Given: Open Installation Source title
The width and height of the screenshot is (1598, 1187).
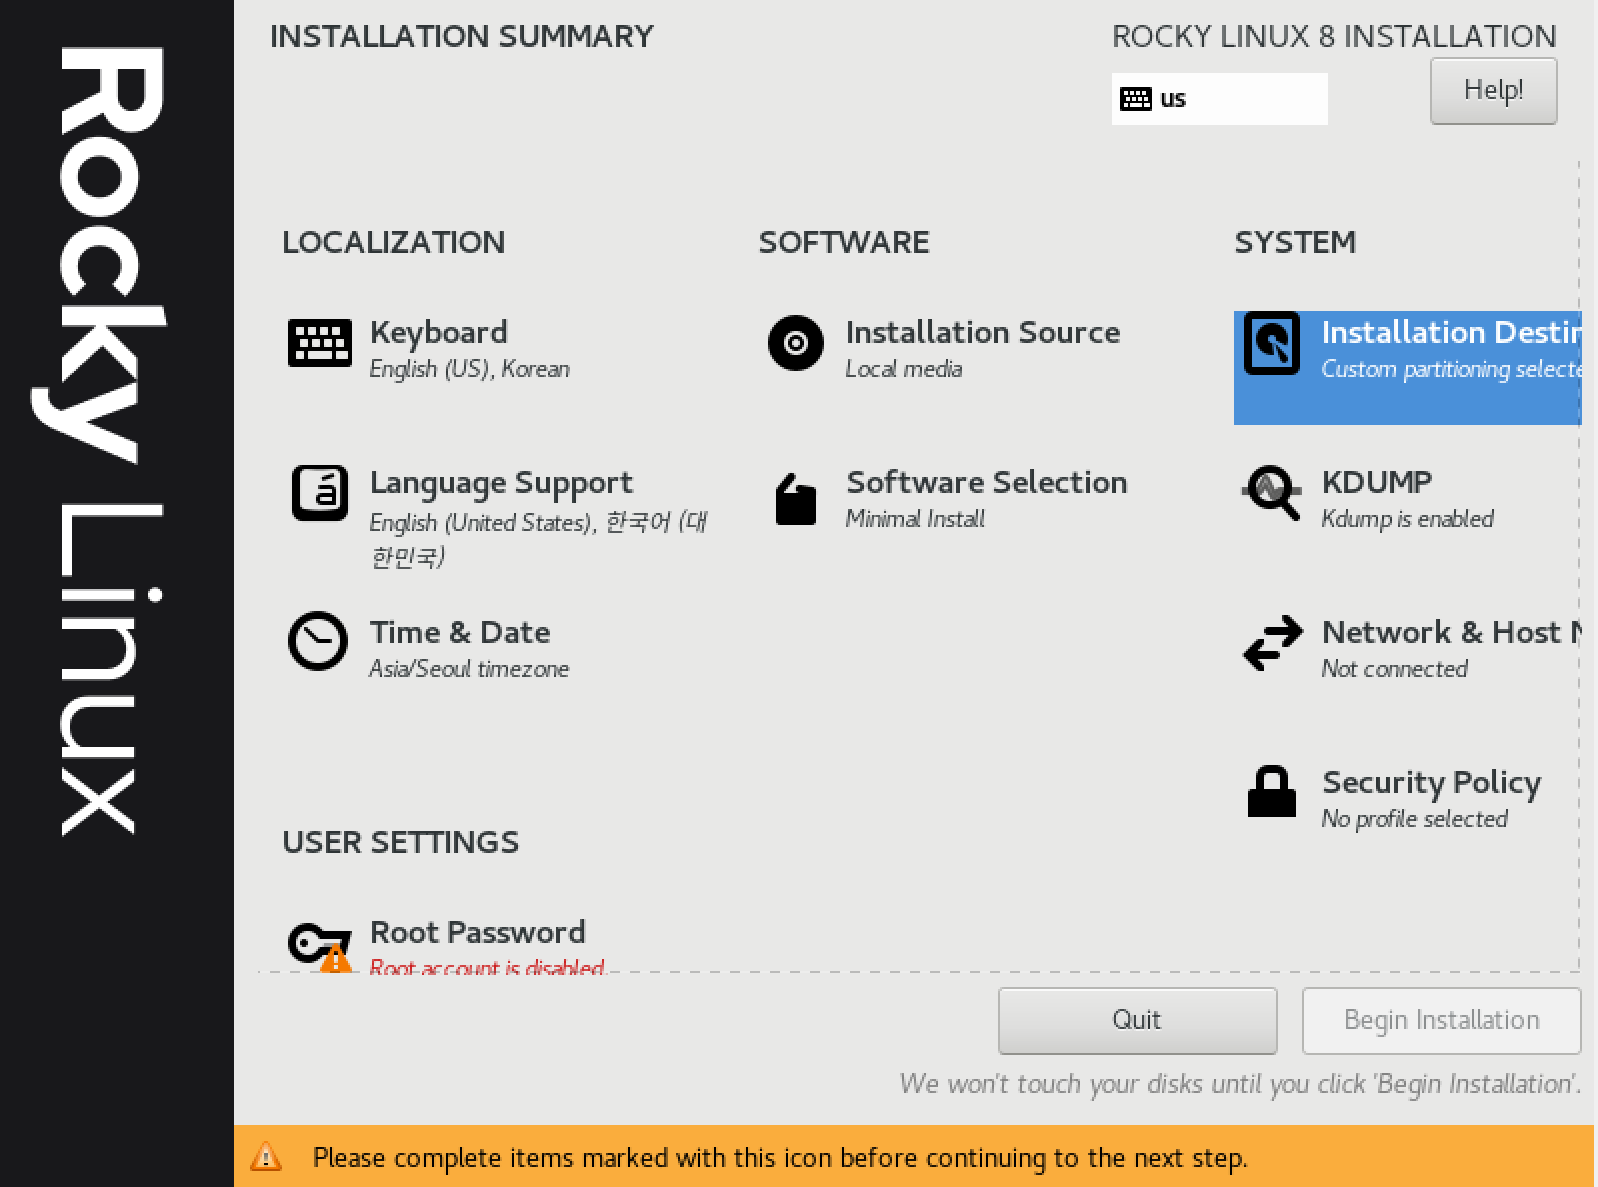Looking at the screenshot, I should point(983,332).
